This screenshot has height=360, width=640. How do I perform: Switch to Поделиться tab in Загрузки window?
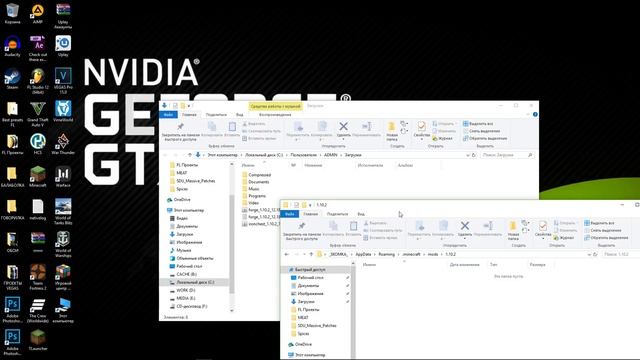point(216,115)
